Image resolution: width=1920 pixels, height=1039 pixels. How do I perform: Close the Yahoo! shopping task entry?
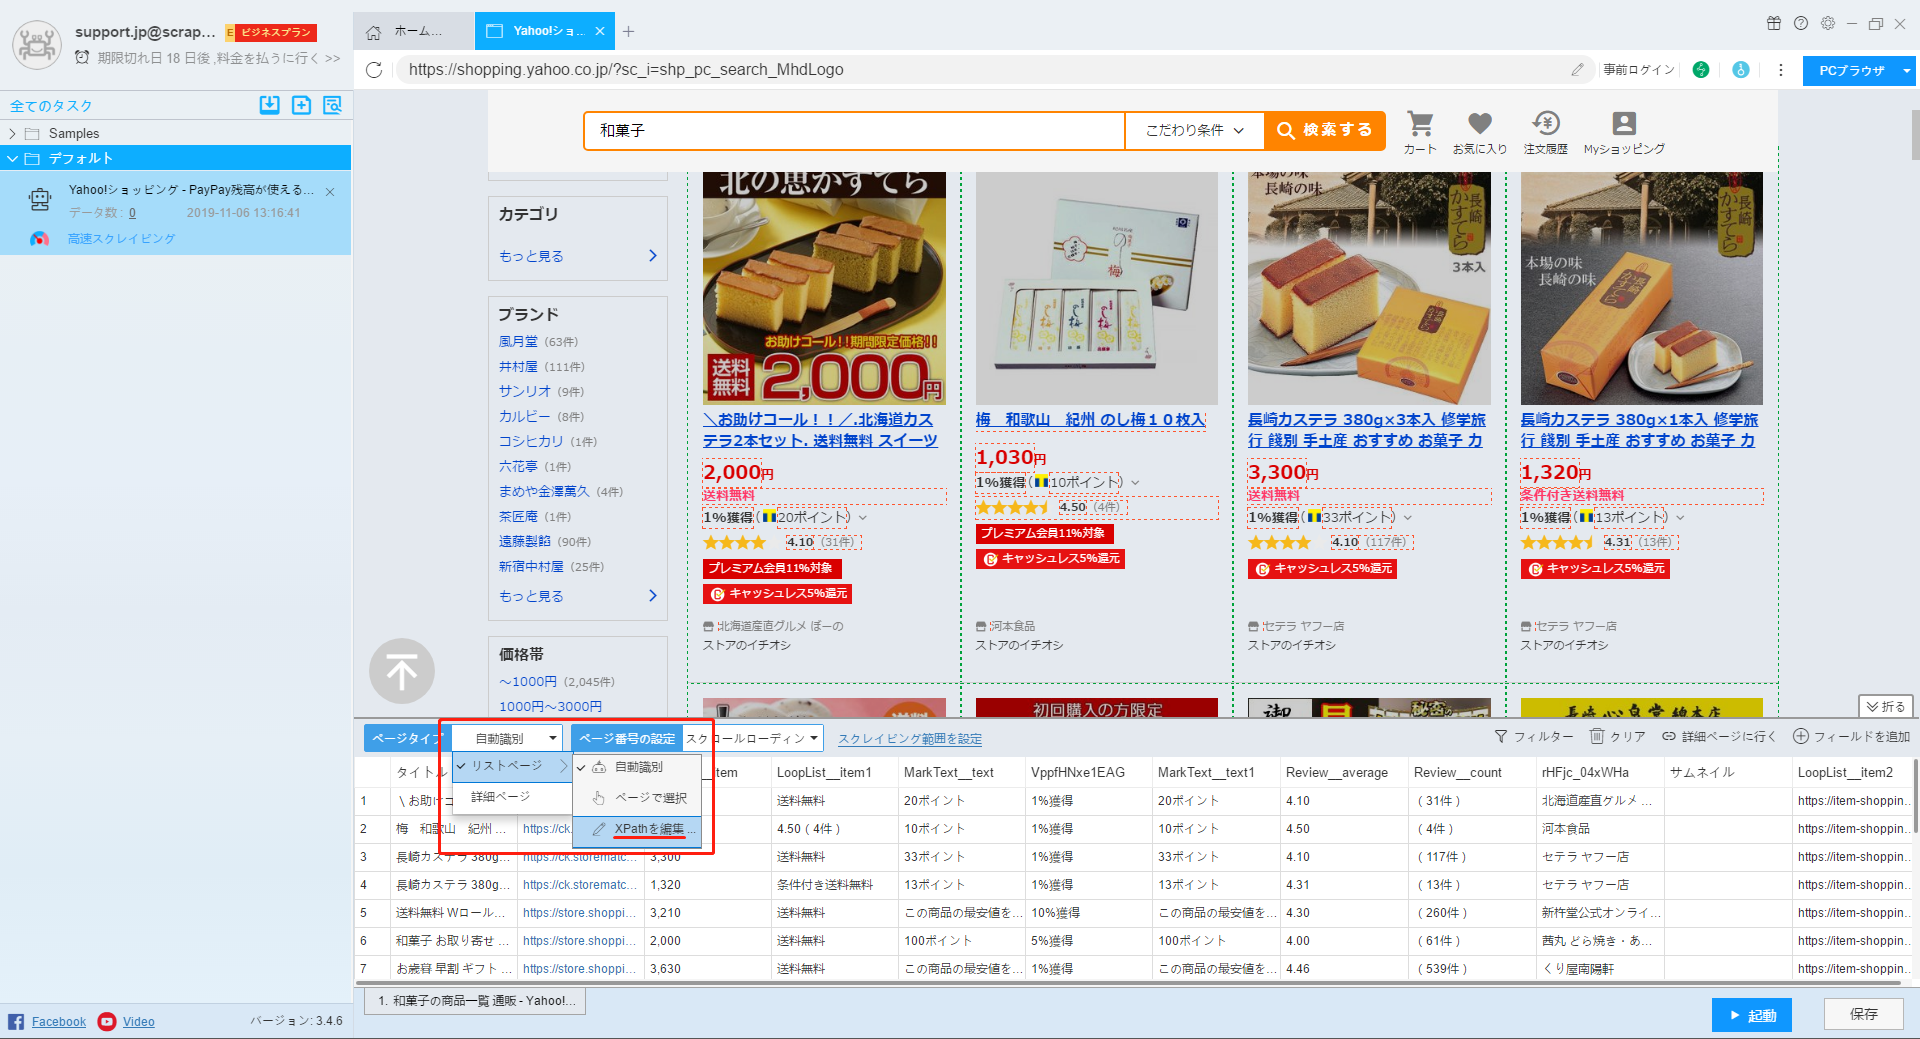(330, 192)
